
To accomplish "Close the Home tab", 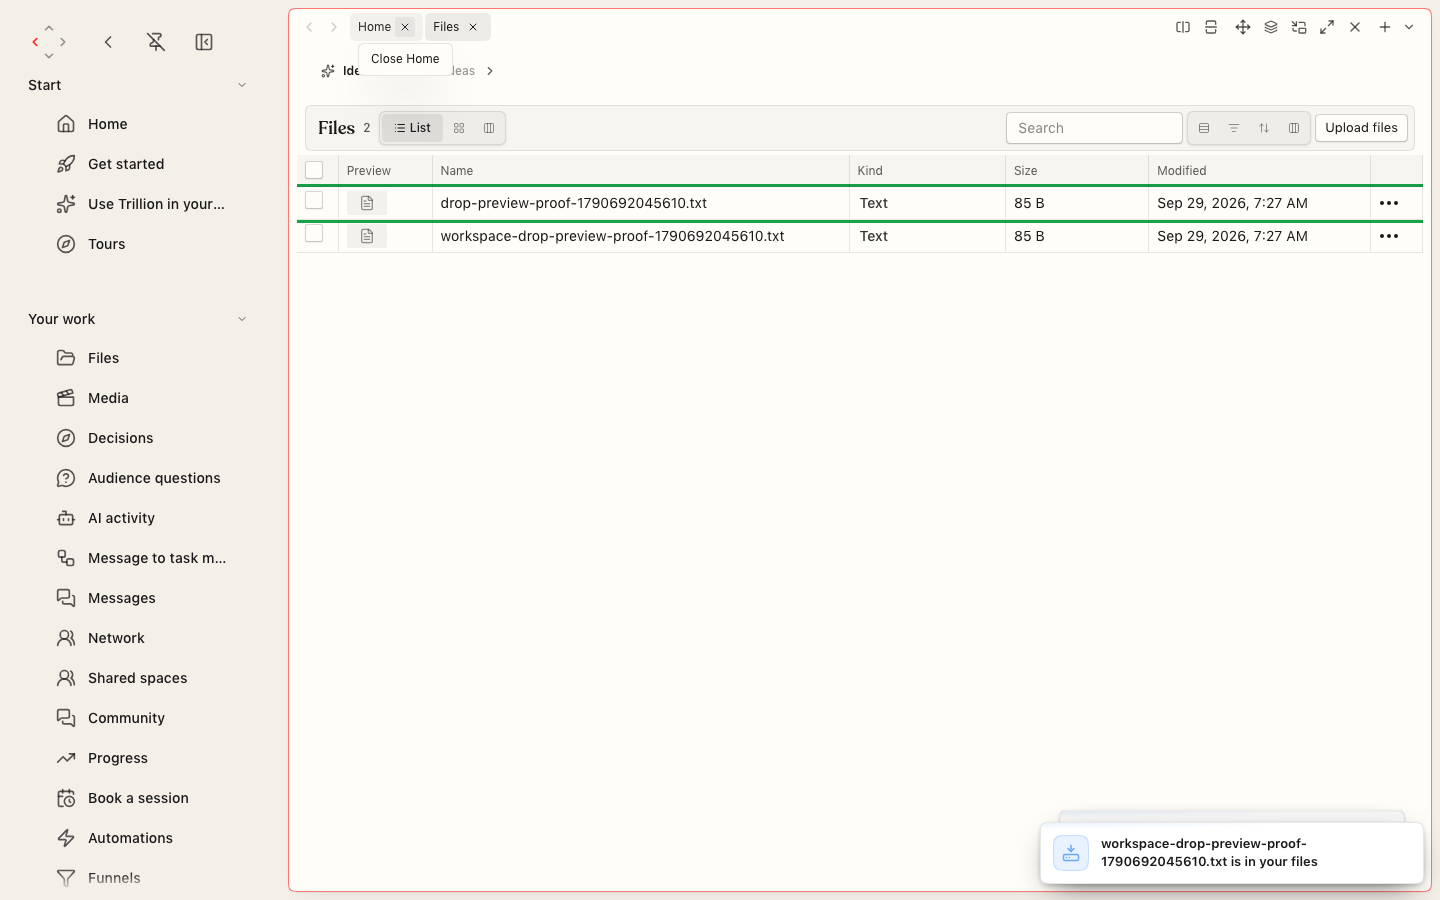I will [405, 27].
